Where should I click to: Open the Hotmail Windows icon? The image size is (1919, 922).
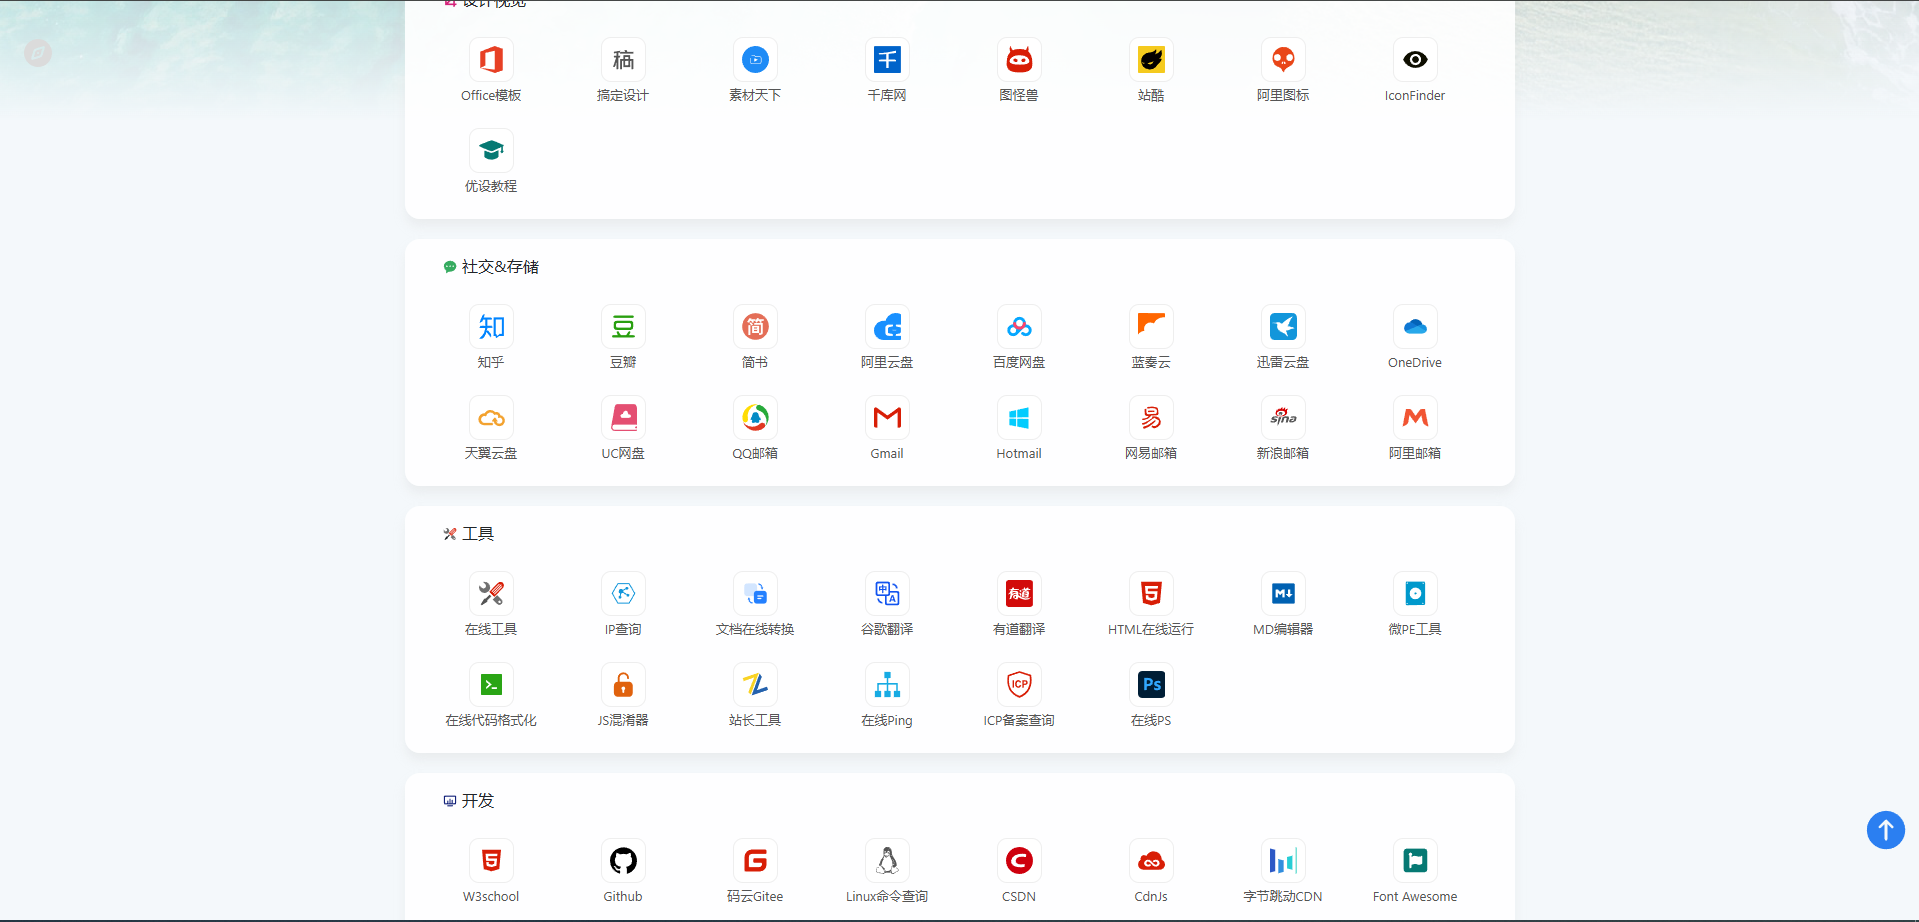tap(1019, 418)
